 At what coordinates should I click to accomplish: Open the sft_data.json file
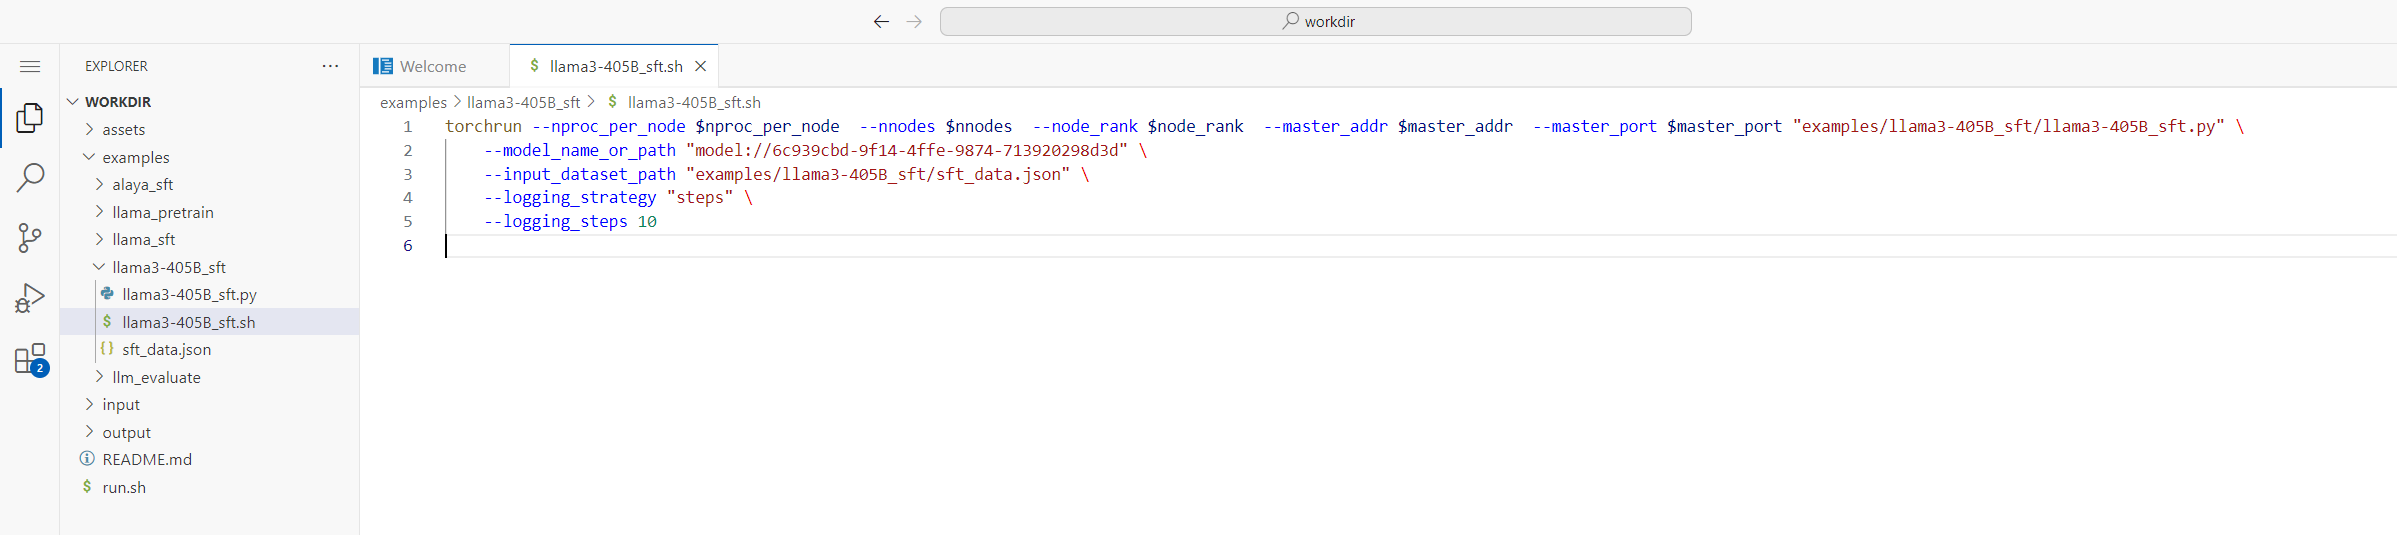tap(166, 350)
